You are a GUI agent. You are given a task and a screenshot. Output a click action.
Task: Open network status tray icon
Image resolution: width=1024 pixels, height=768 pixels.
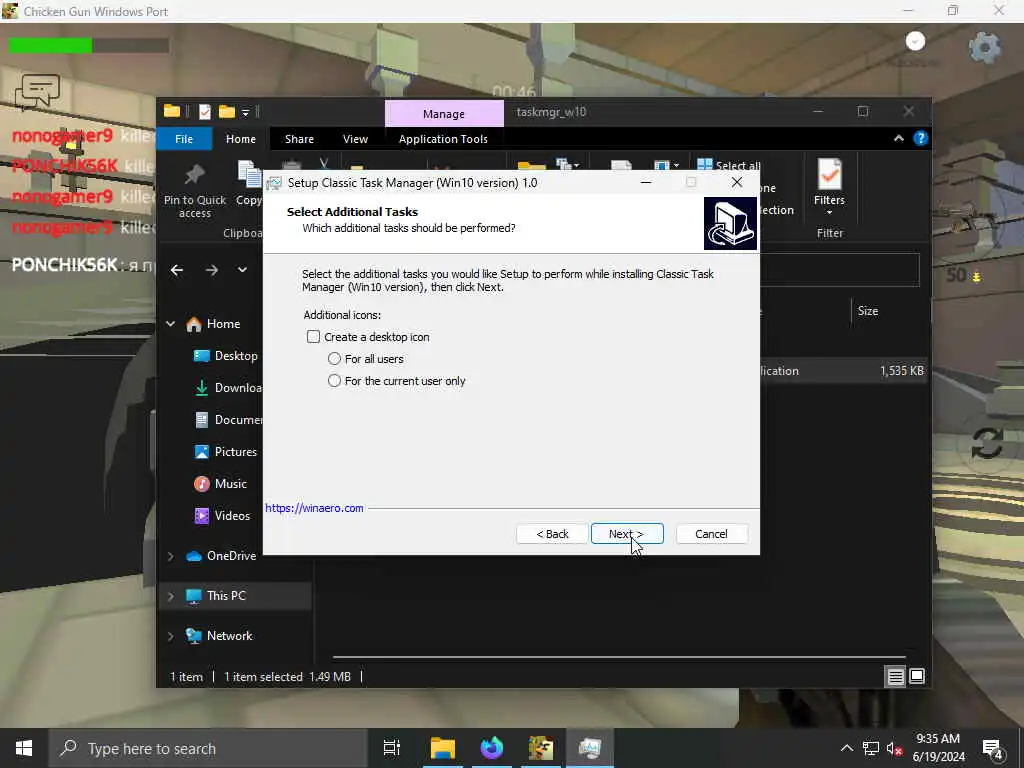871,748
